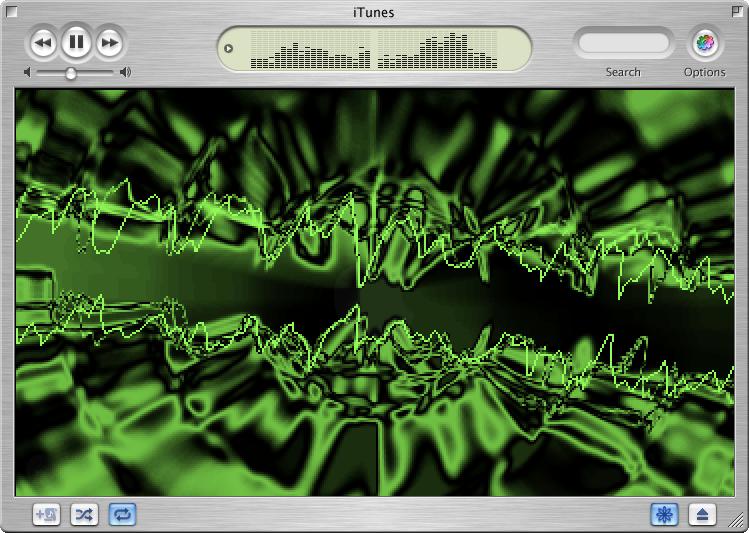The width and height of the screenshot is (749, 533).
Task: Click the visualizer animation area
Action: click(x=374, y=292)
